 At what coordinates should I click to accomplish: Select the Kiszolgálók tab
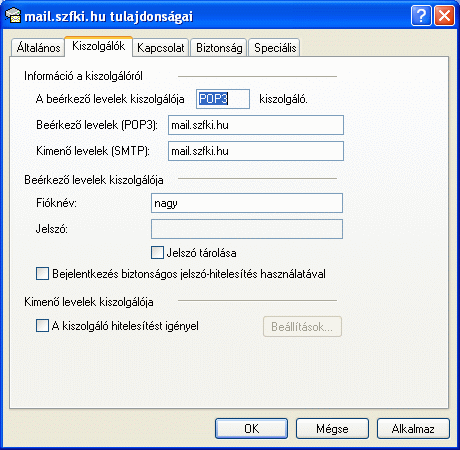[x=99, y=46]
